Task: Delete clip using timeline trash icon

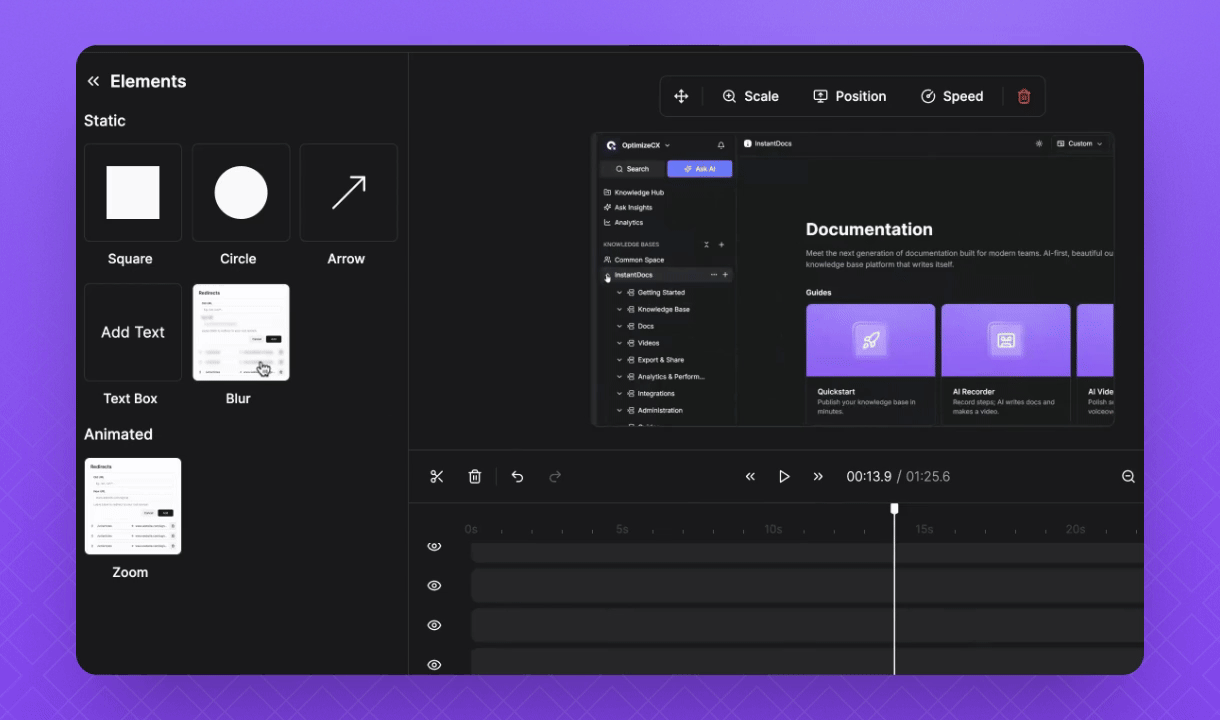Action: pos(475,477)
